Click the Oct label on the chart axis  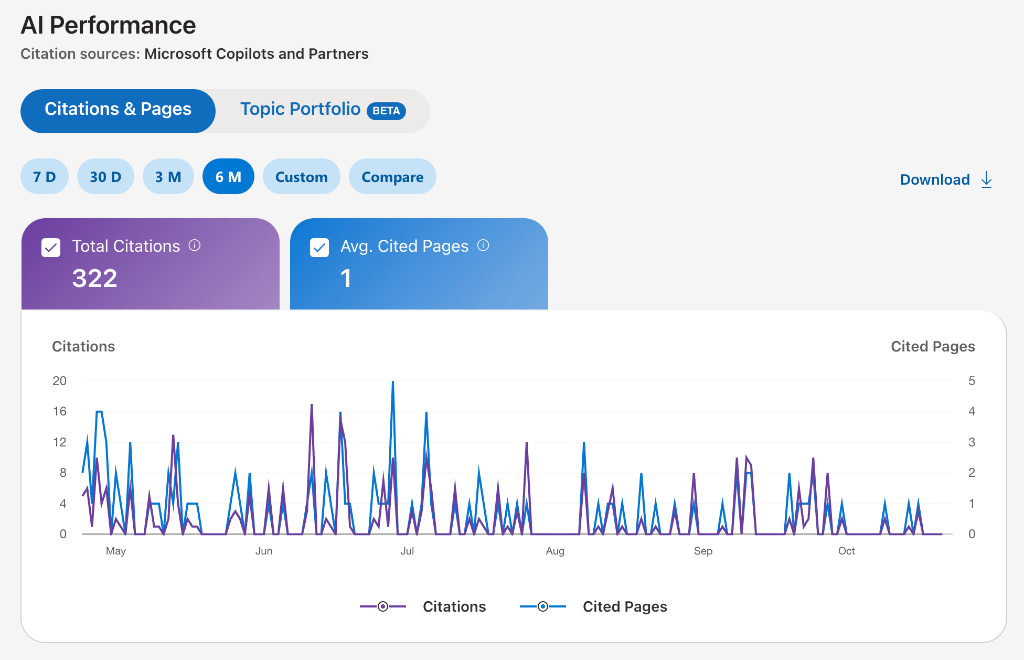[846, 551]
